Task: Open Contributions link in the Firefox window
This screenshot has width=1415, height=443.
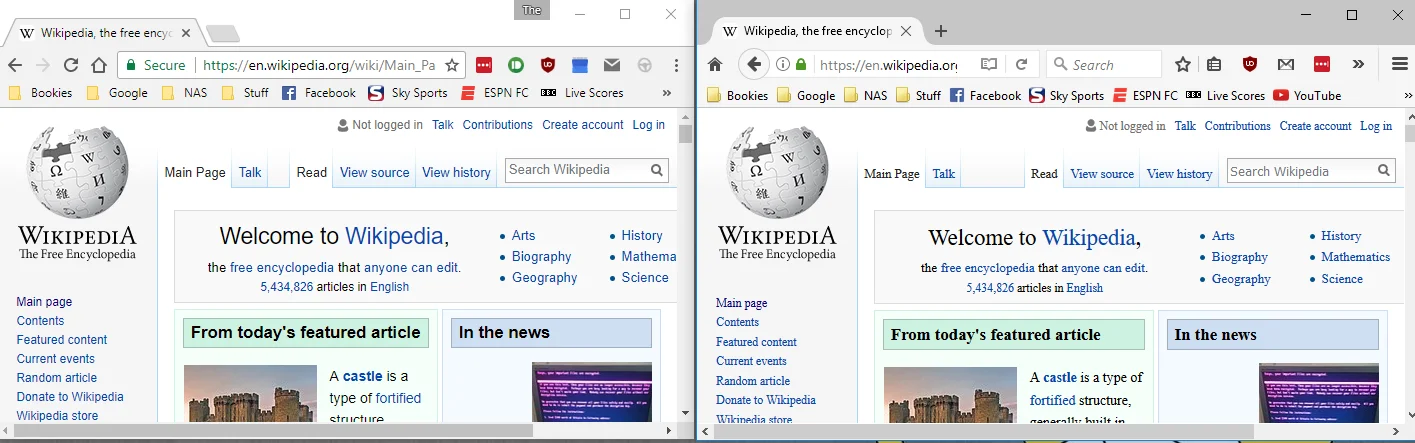Action: coord(1238,126)
